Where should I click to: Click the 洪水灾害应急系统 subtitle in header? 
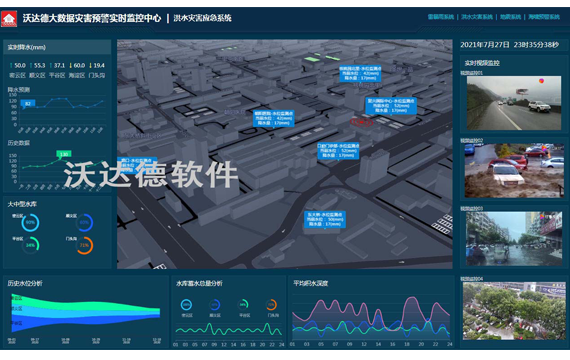[202, 18]
